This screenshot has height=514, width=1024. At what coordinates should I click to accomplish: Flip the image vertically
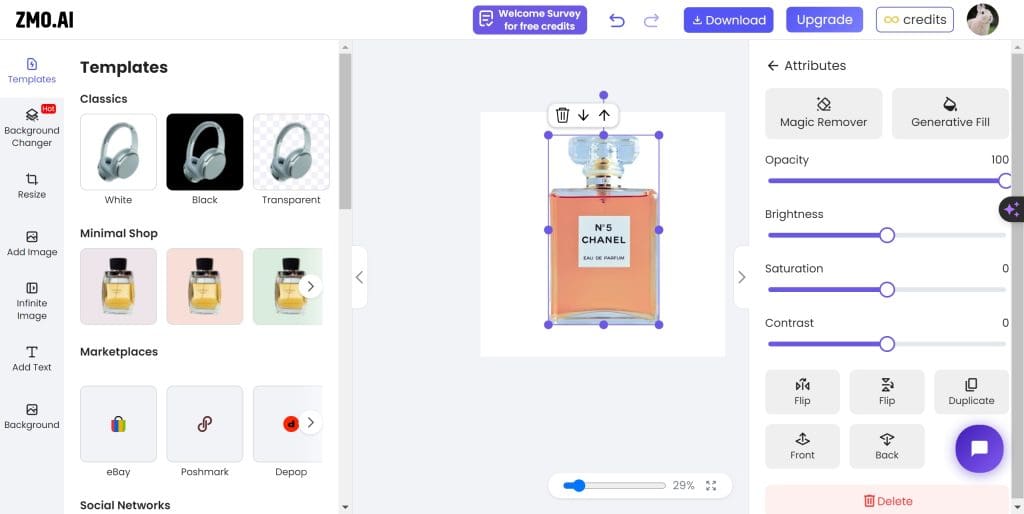[887, 392]
